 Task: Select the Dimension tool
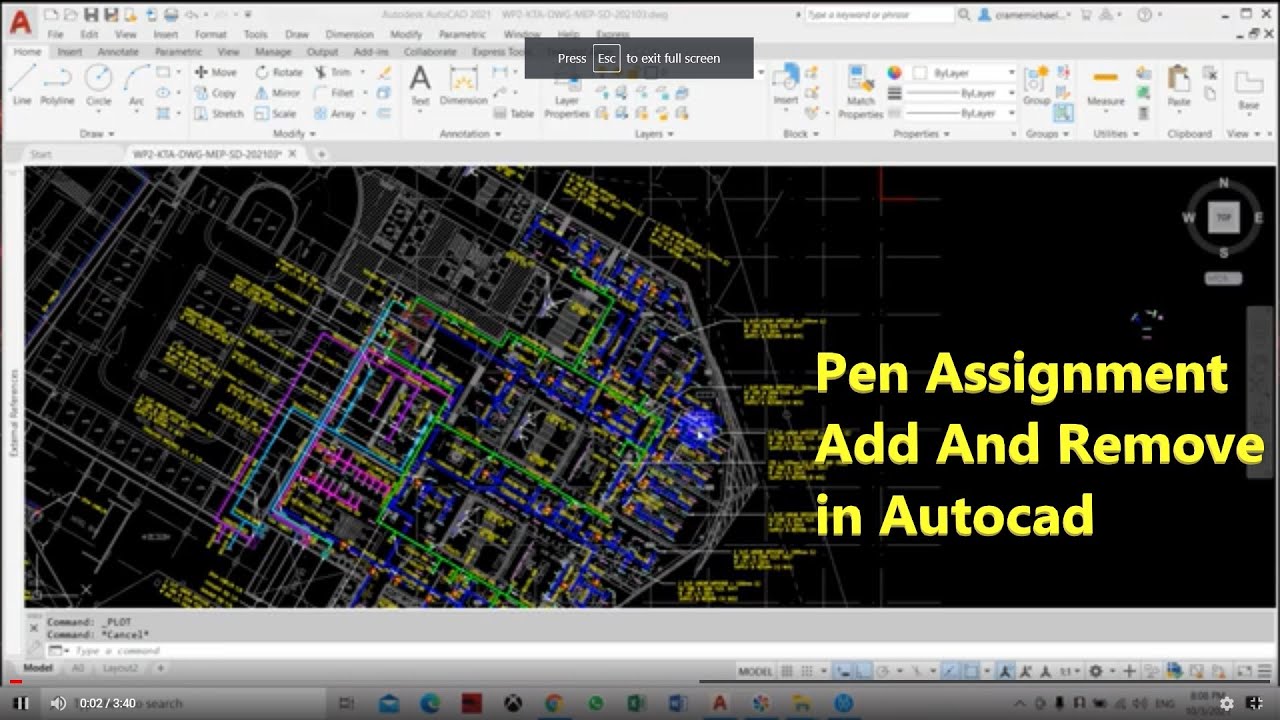point(463,85)
